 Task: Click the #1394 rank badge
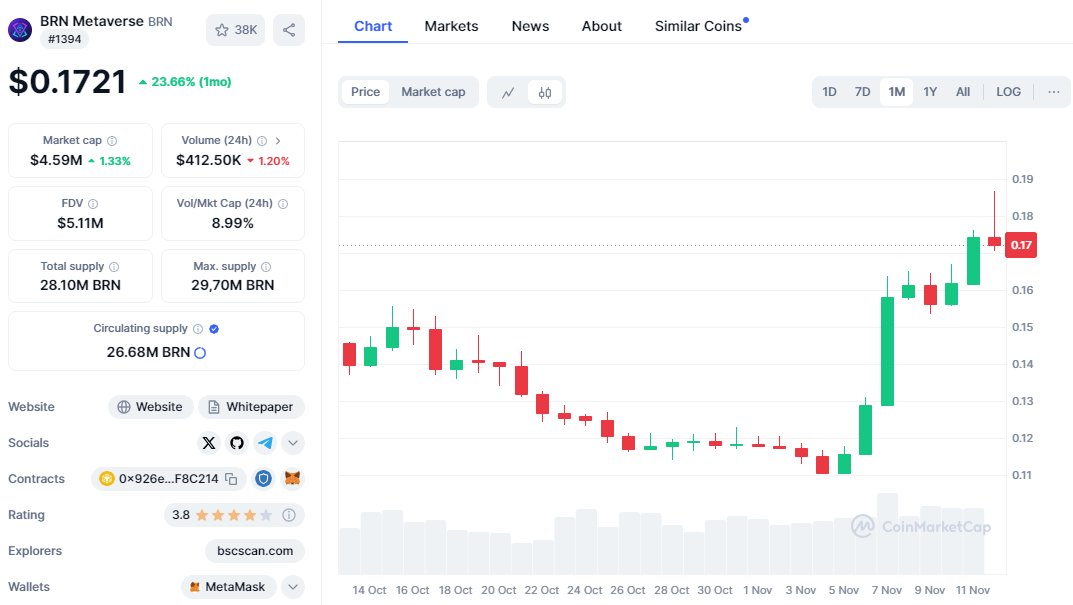point(64,40)
